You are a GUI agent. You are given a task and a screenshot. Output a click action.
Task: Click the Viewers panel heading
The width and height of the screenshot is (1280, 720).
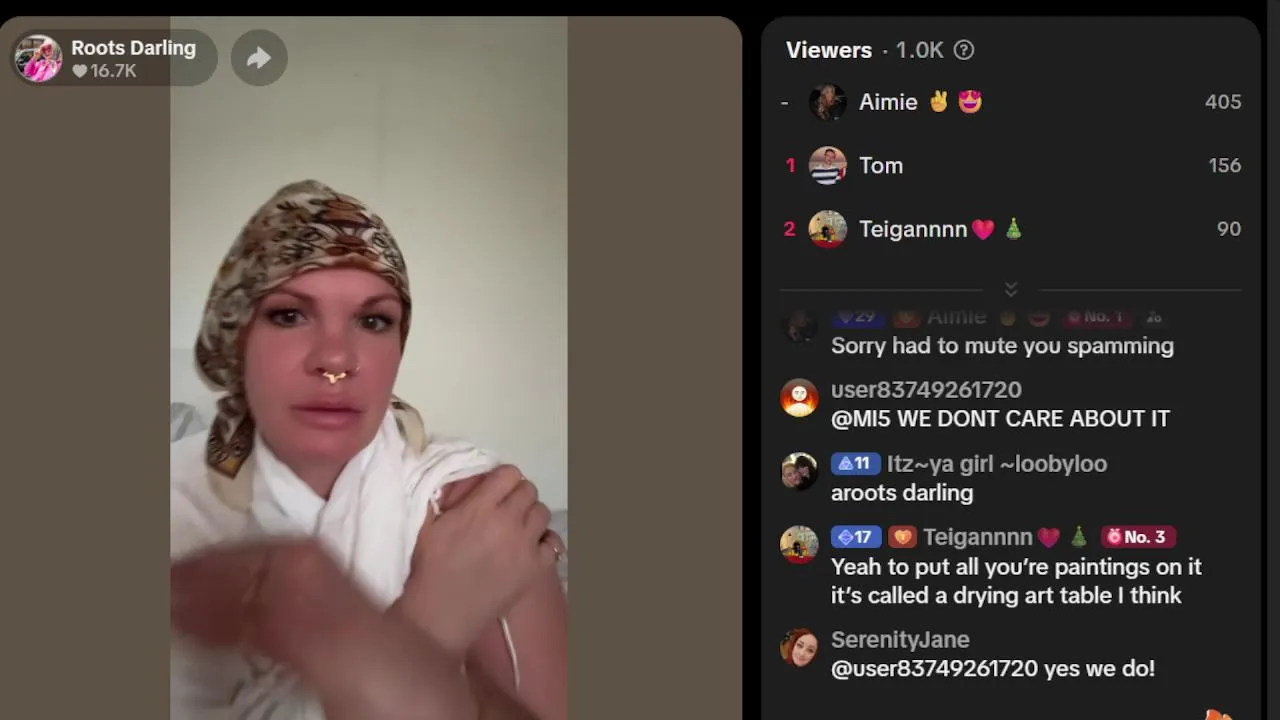(829, 50)
